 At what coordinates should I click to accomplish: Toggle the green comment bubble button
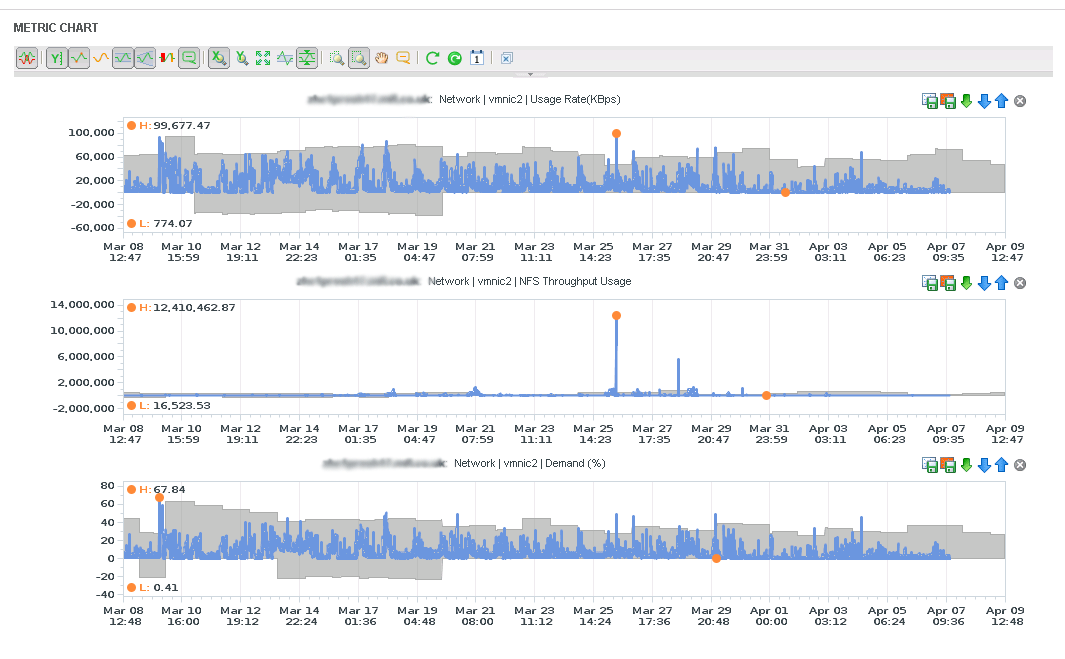pos(189,59)
